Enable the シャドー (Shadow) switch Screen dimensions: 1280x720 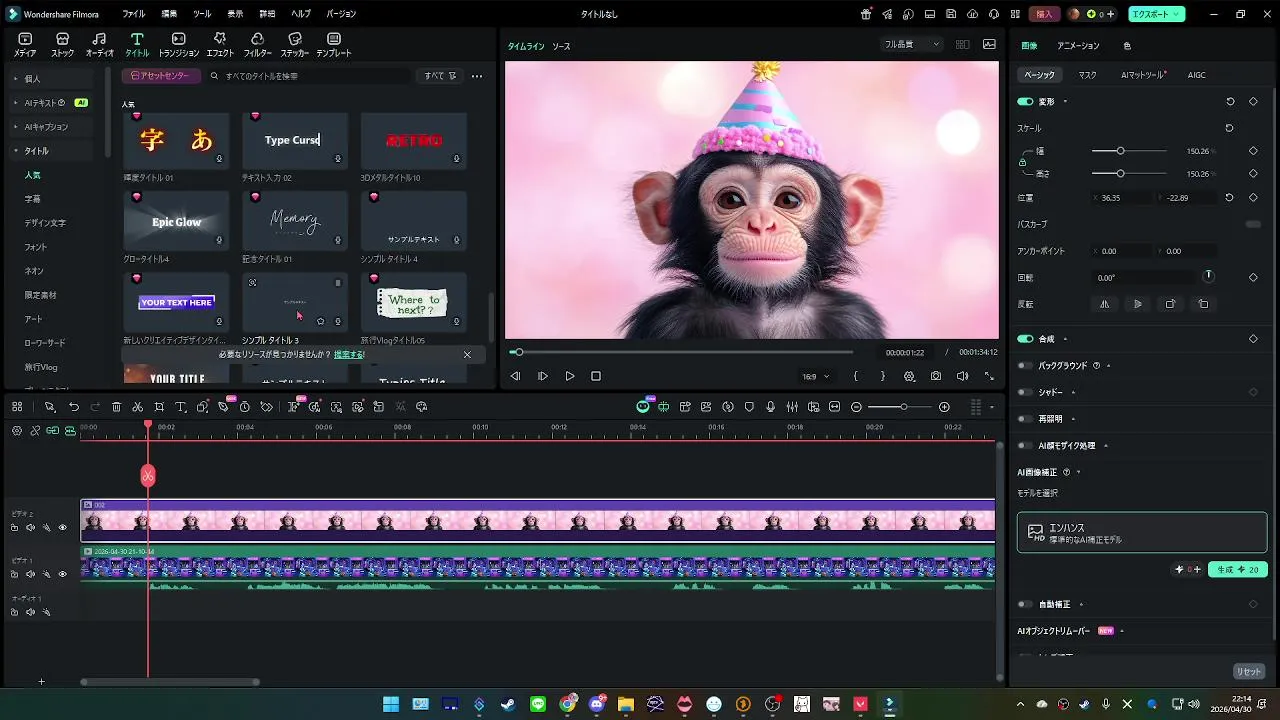pos(1025,392)
